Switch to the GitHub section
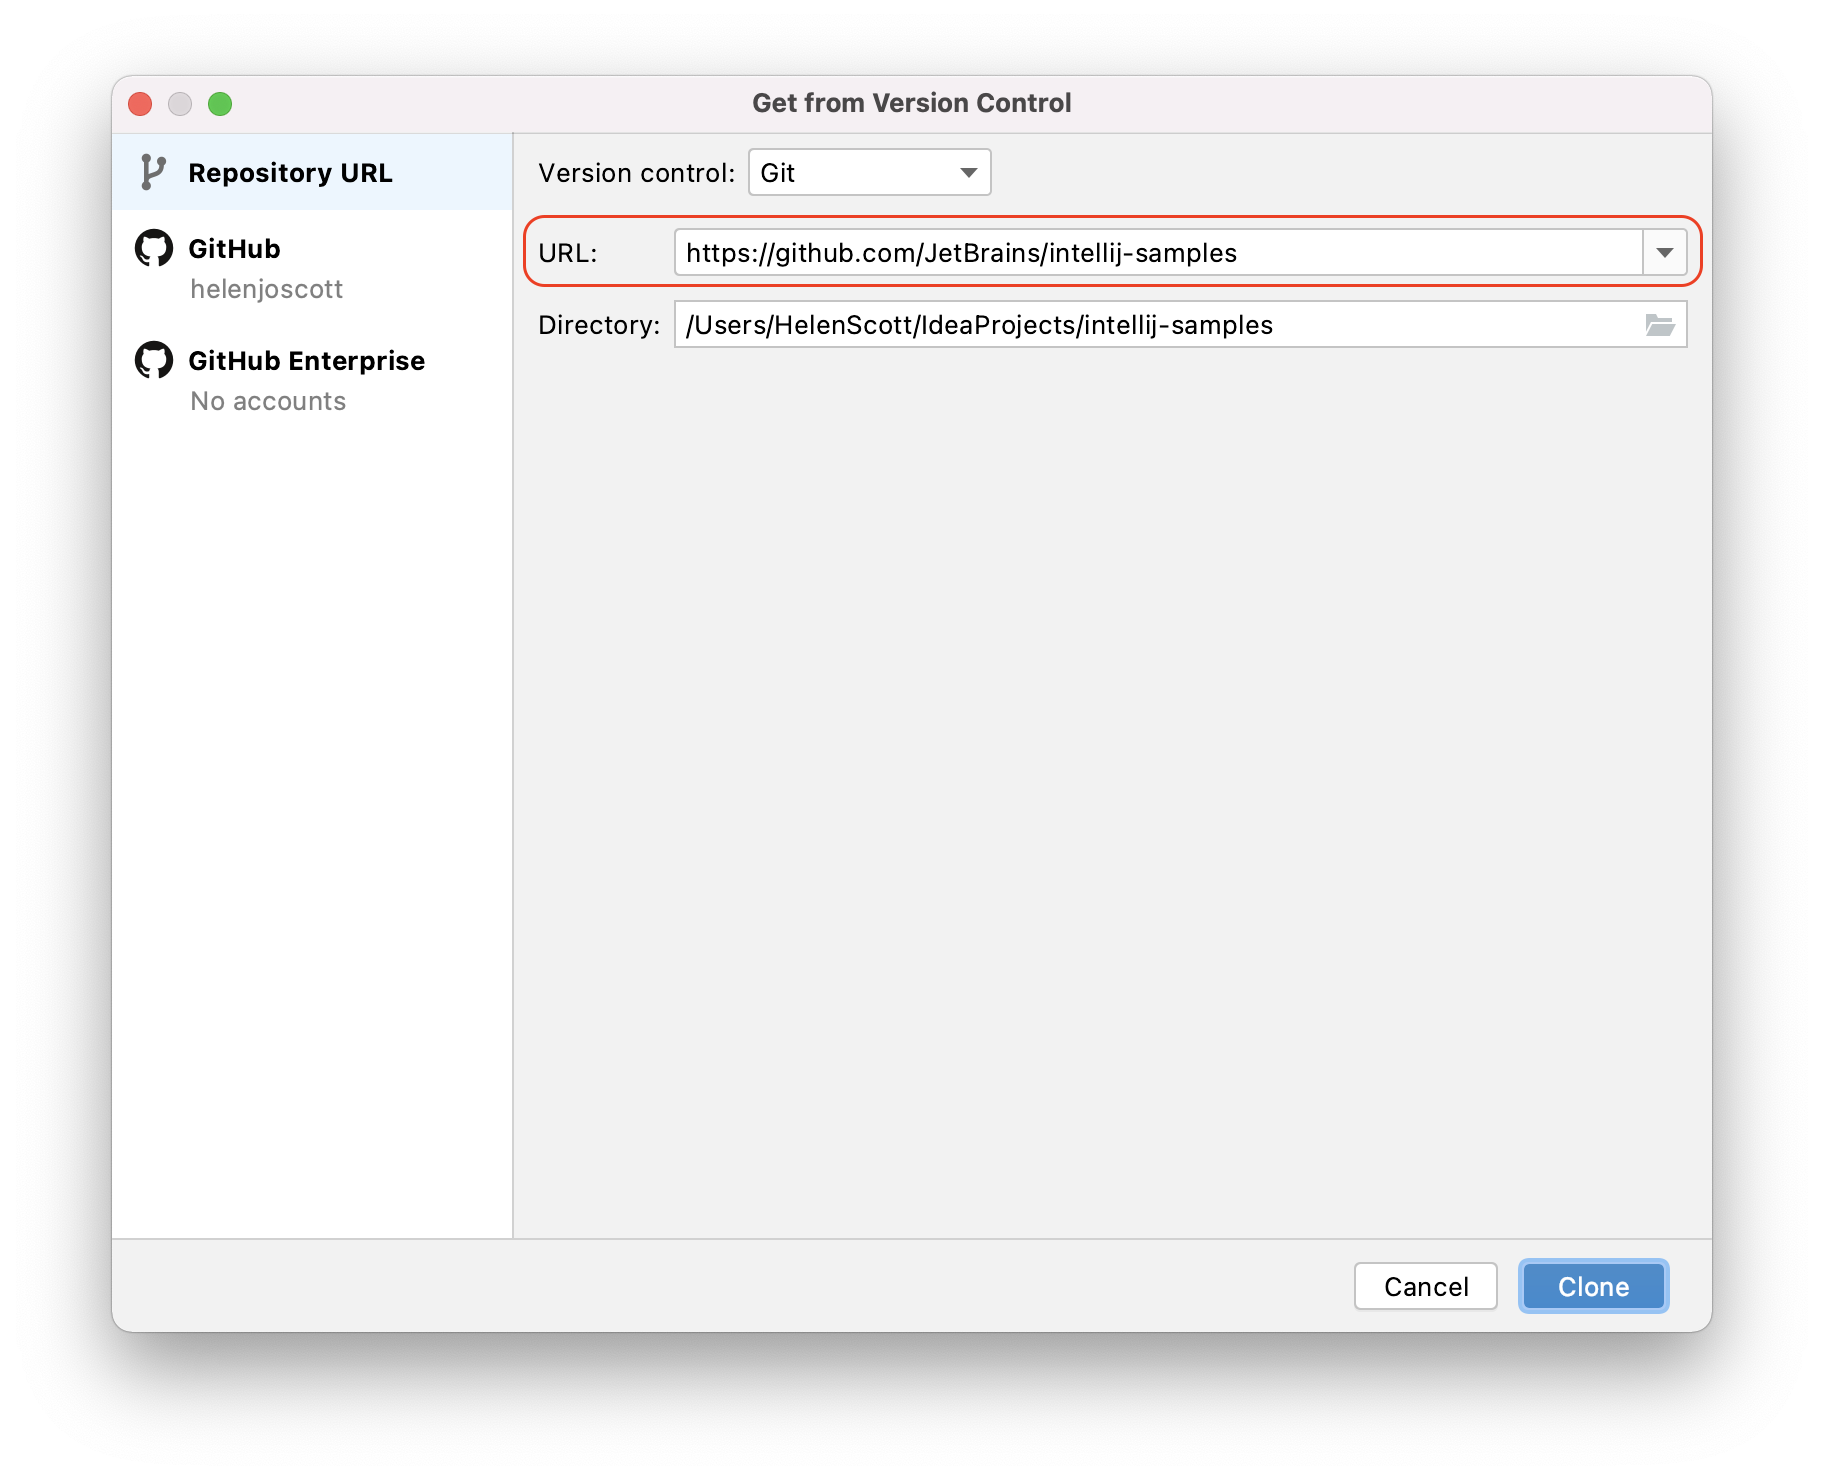The width and height of the screenshot is (1824, 1480). pyautogui.click(x=312, y=267)
